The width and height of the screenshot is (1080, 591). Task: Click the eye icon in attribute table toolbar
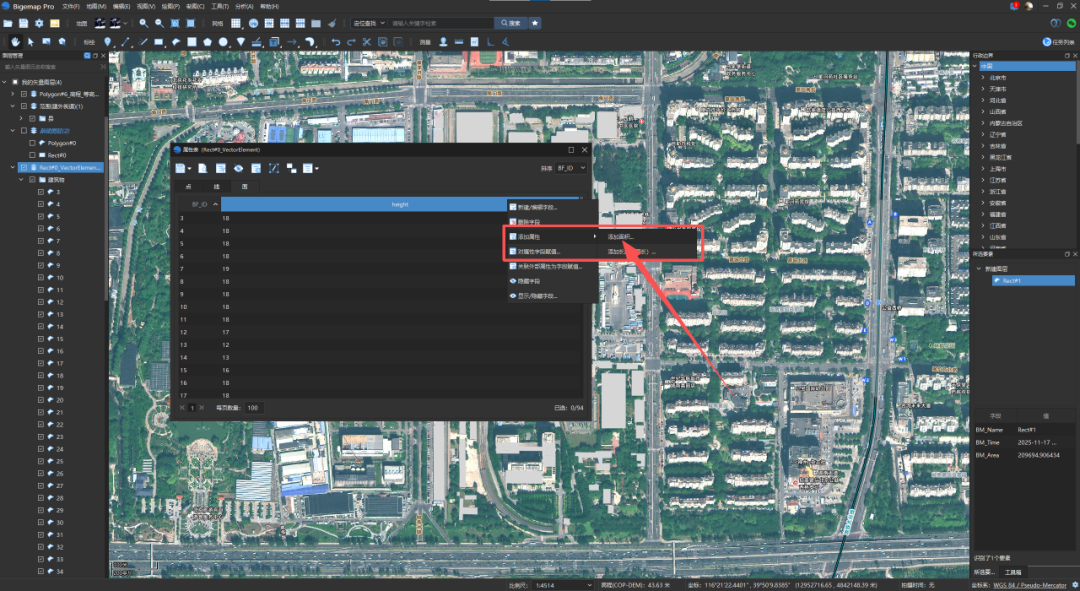pos(238,168)
